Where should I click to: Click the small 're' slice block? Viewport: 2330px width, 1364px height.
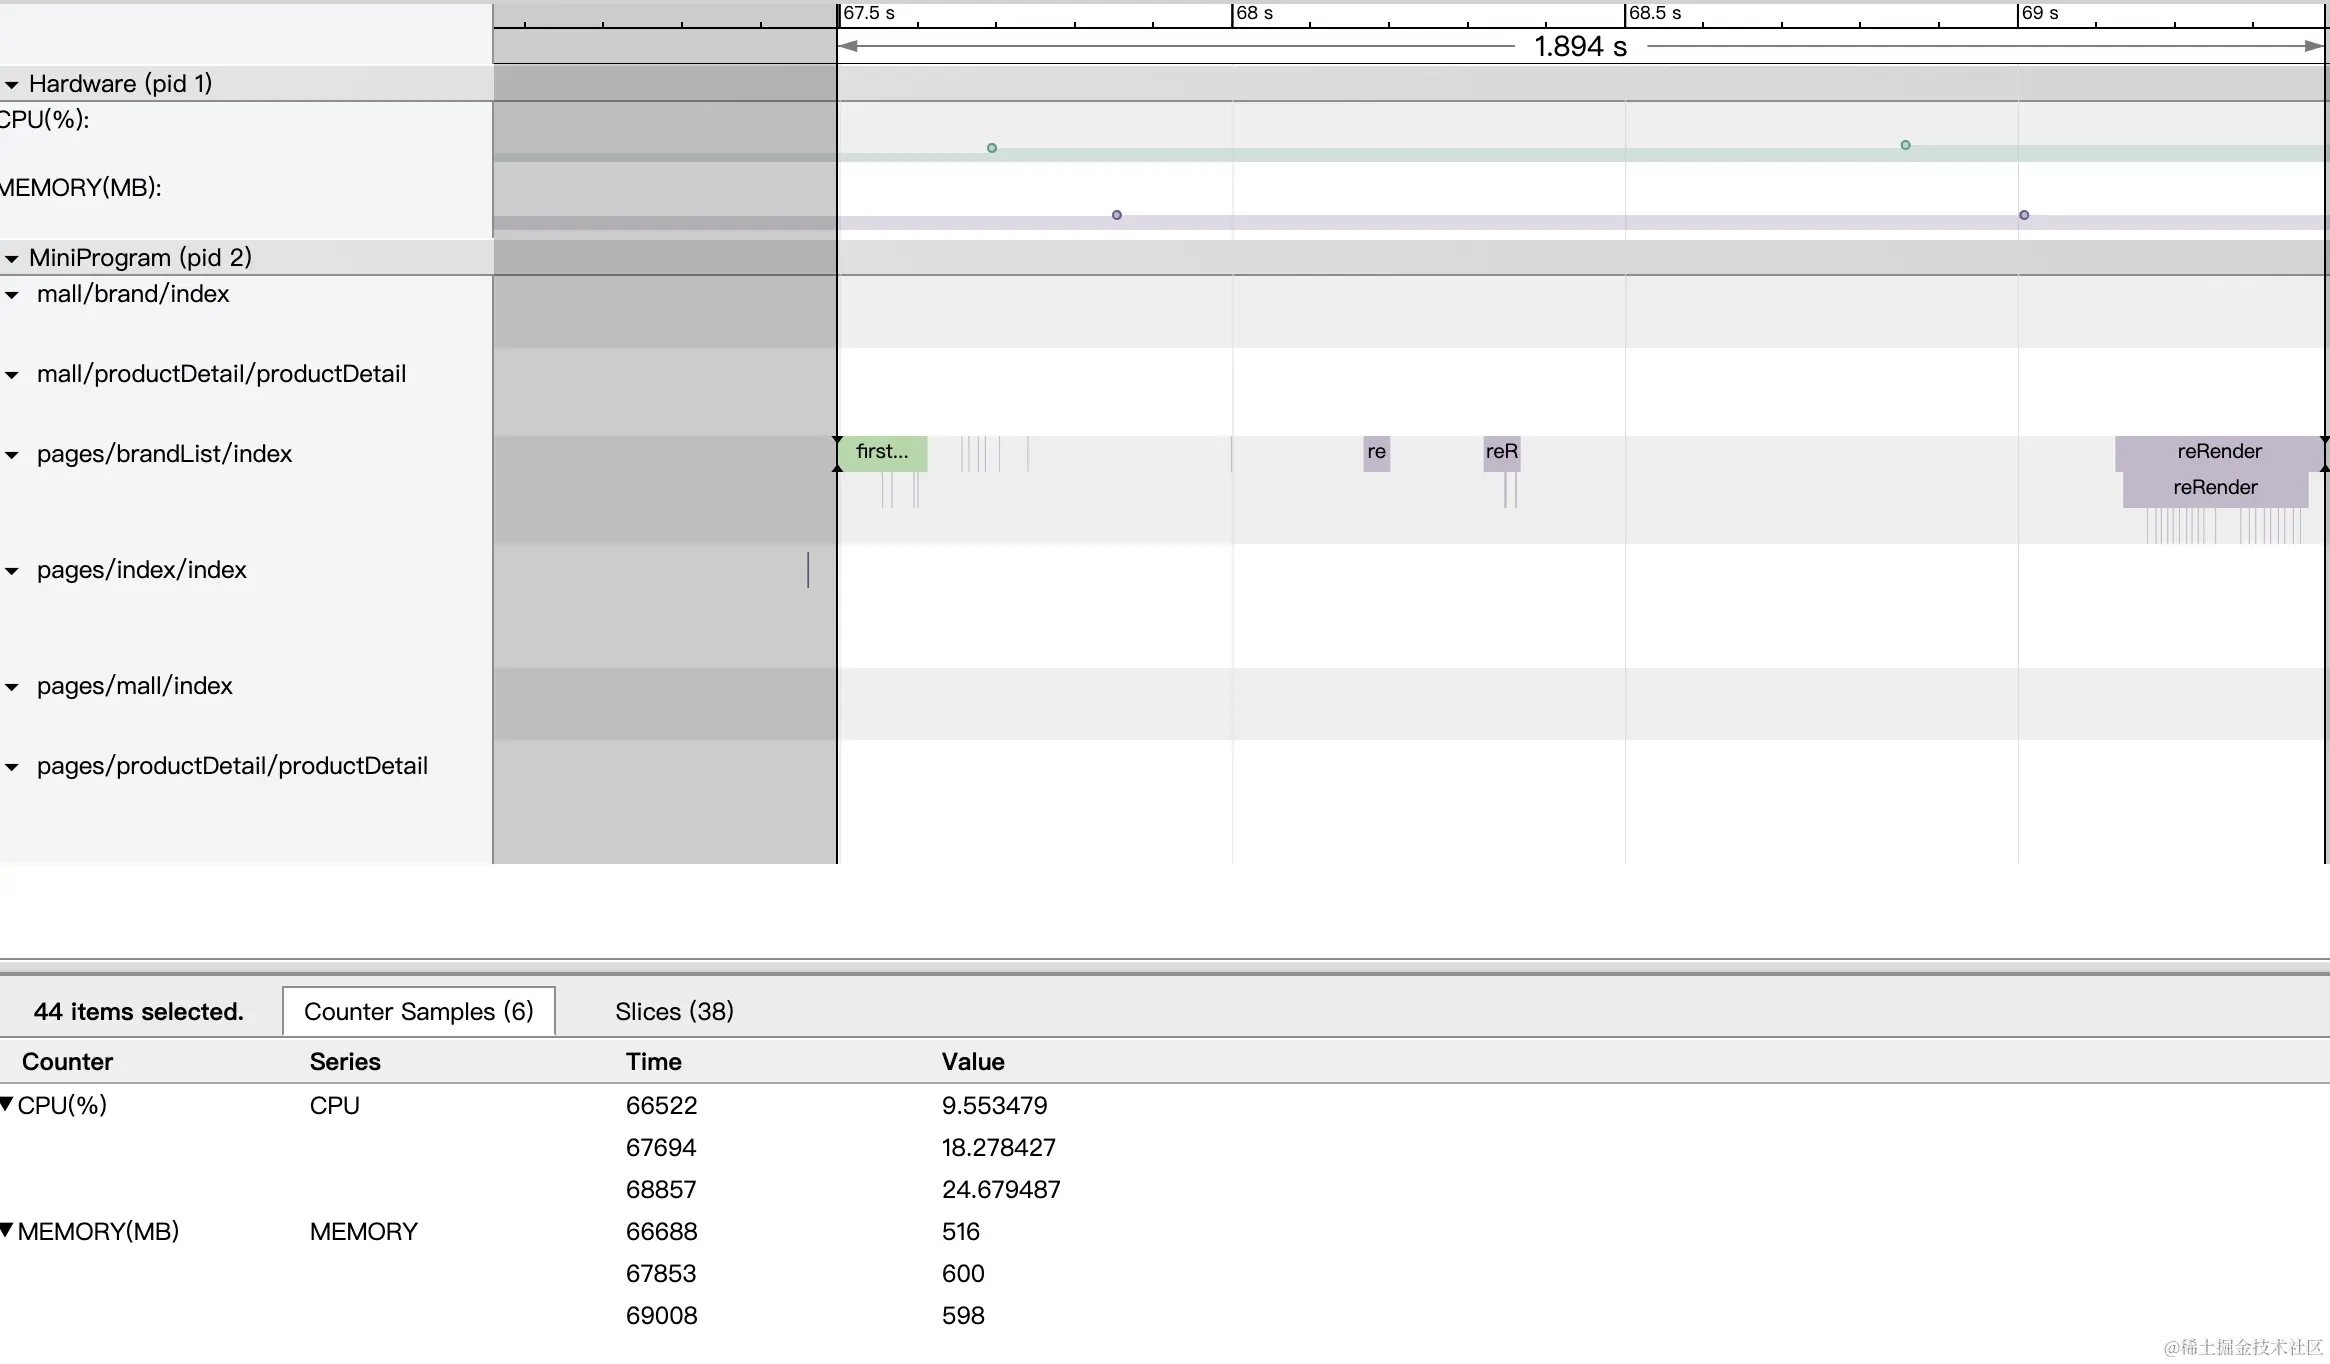point(1376,452)
